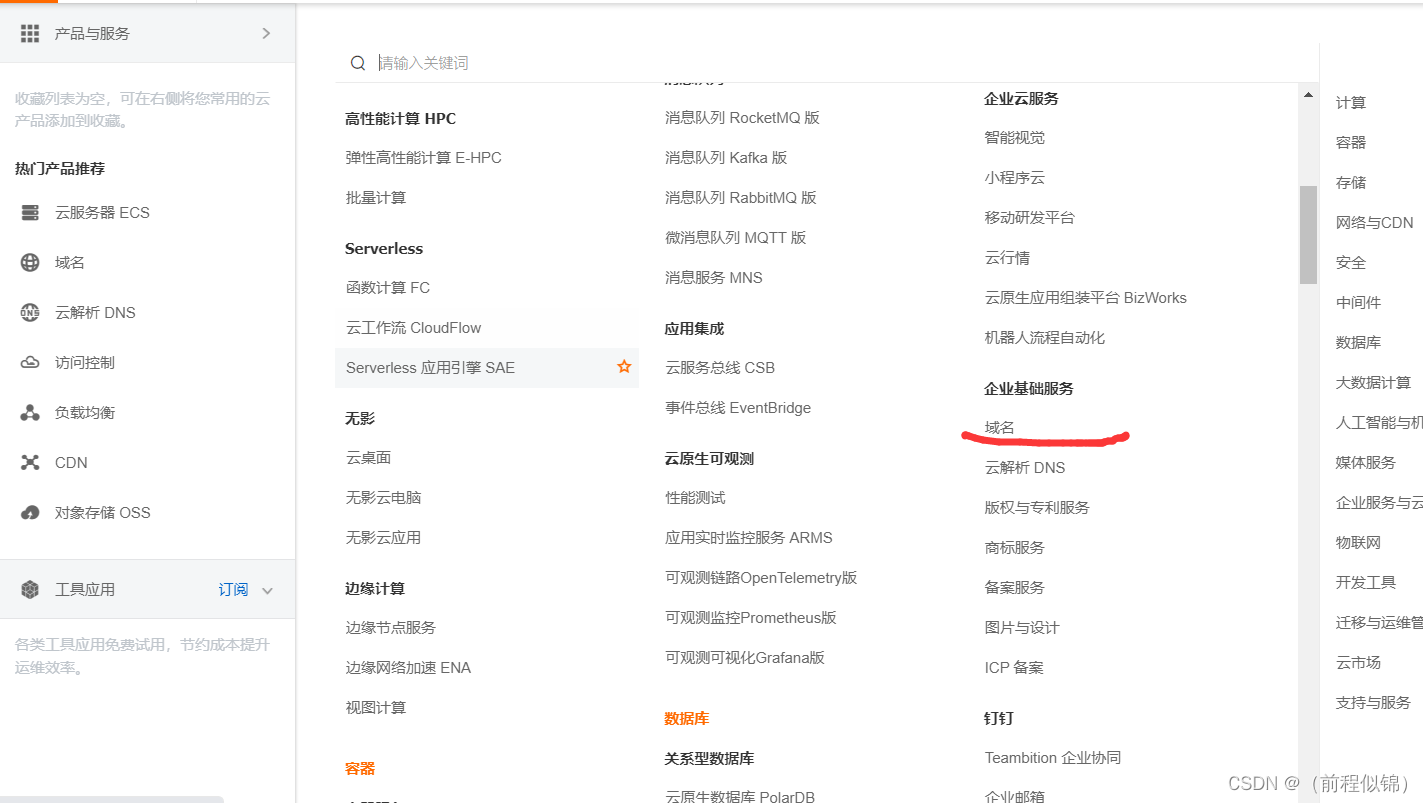Image resolution: width=1423 pixels, height=803 pixels.
Task: Open 智能视觉 product
Action: point(1015,137)
